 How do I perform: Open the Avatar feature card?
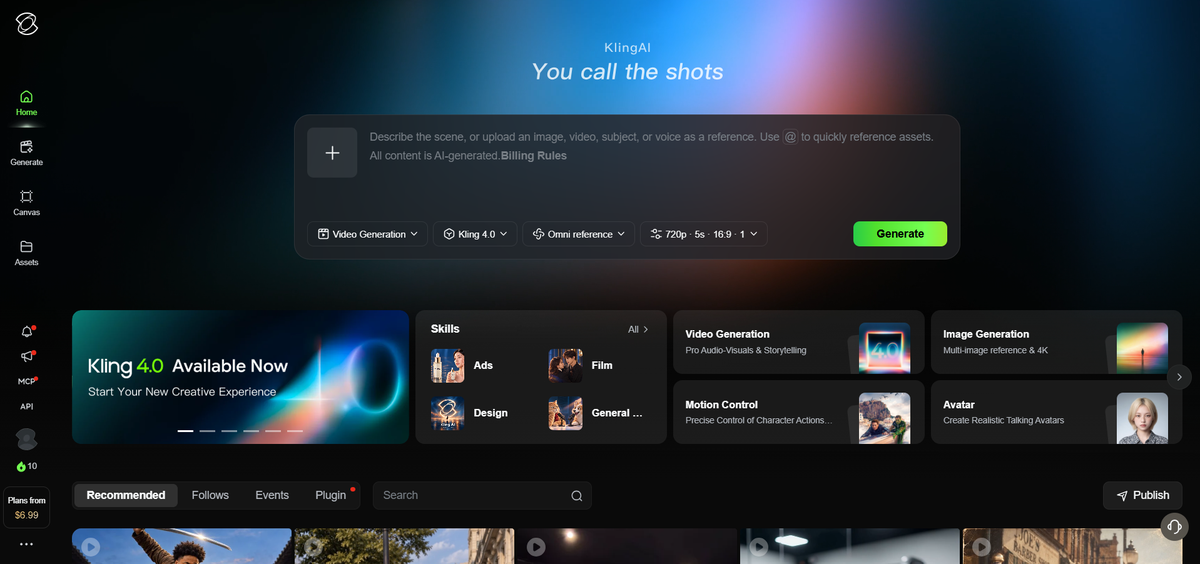click(1056, 412)
